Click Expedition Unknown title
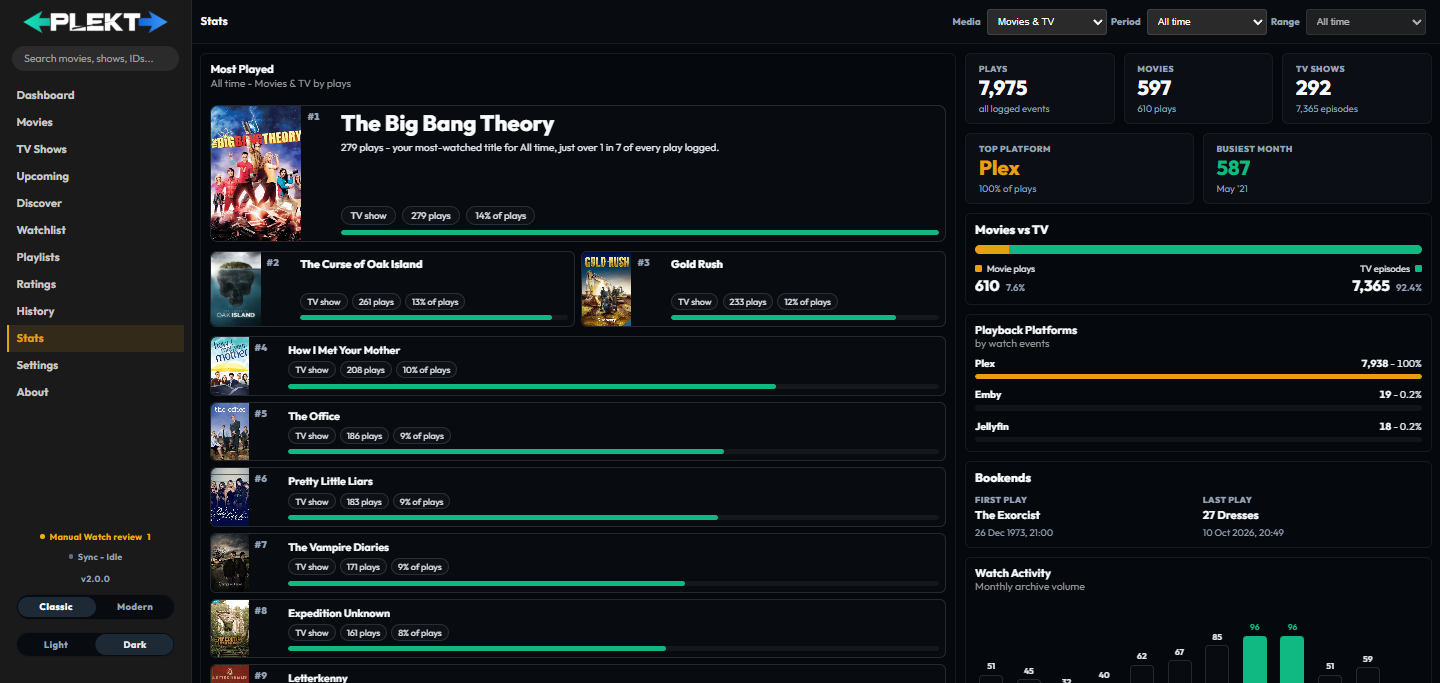Image resolution: width=1440 pixels, height=683 pixels. click(339, 613)
